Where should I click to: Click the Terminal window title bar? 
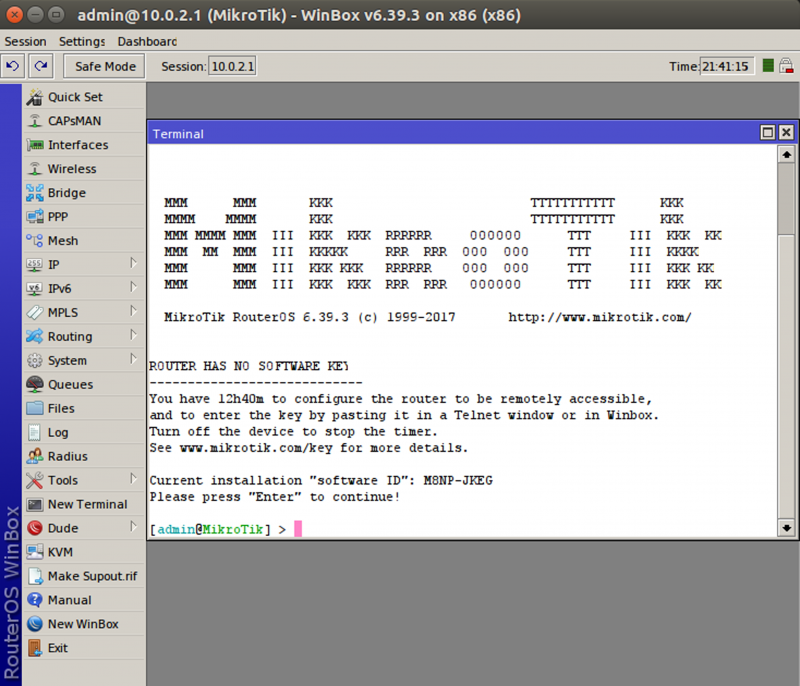(x=454, y=133)
